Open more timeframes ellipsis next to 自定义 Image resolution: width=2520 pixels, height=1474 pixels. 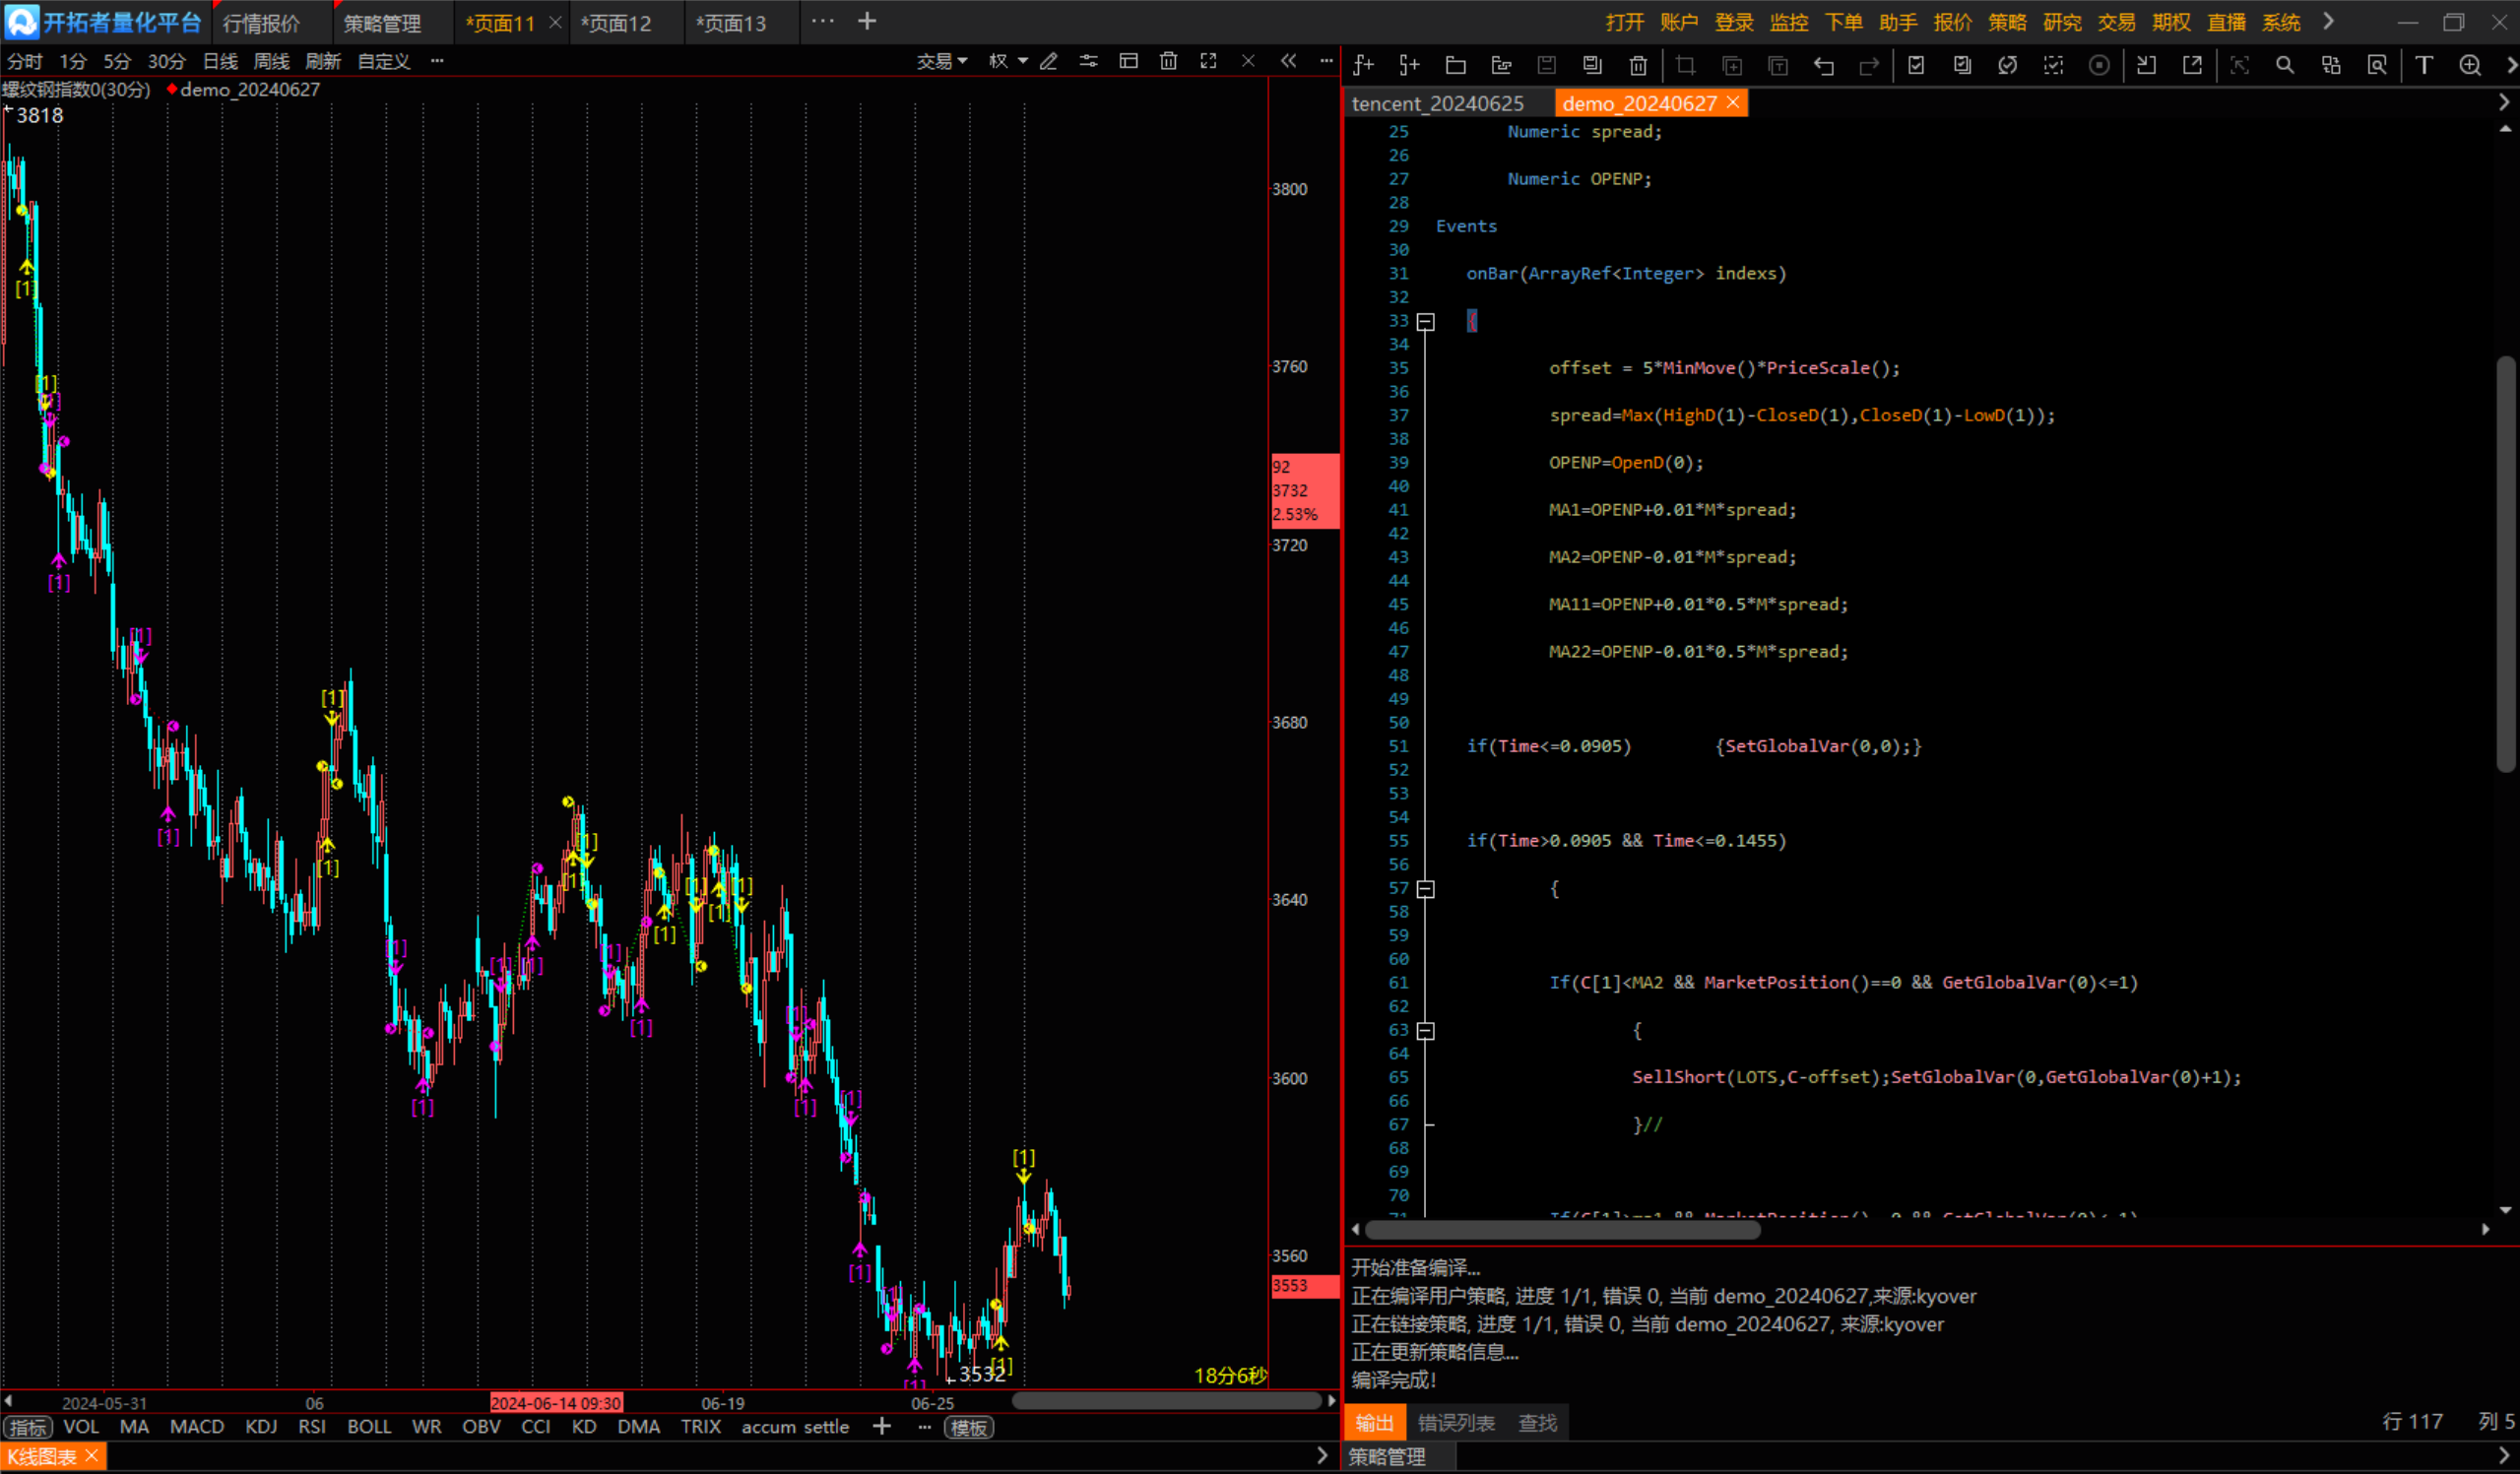click(x=437, y=61)
